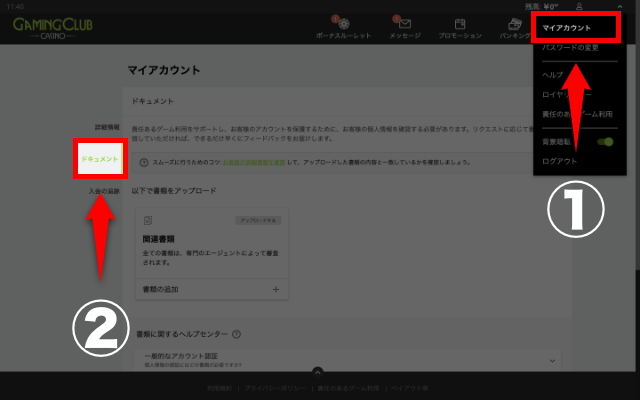Screen dimensions: 640x400
Task: Open the バンキング banking icon
Action: [x=514, y=24]
